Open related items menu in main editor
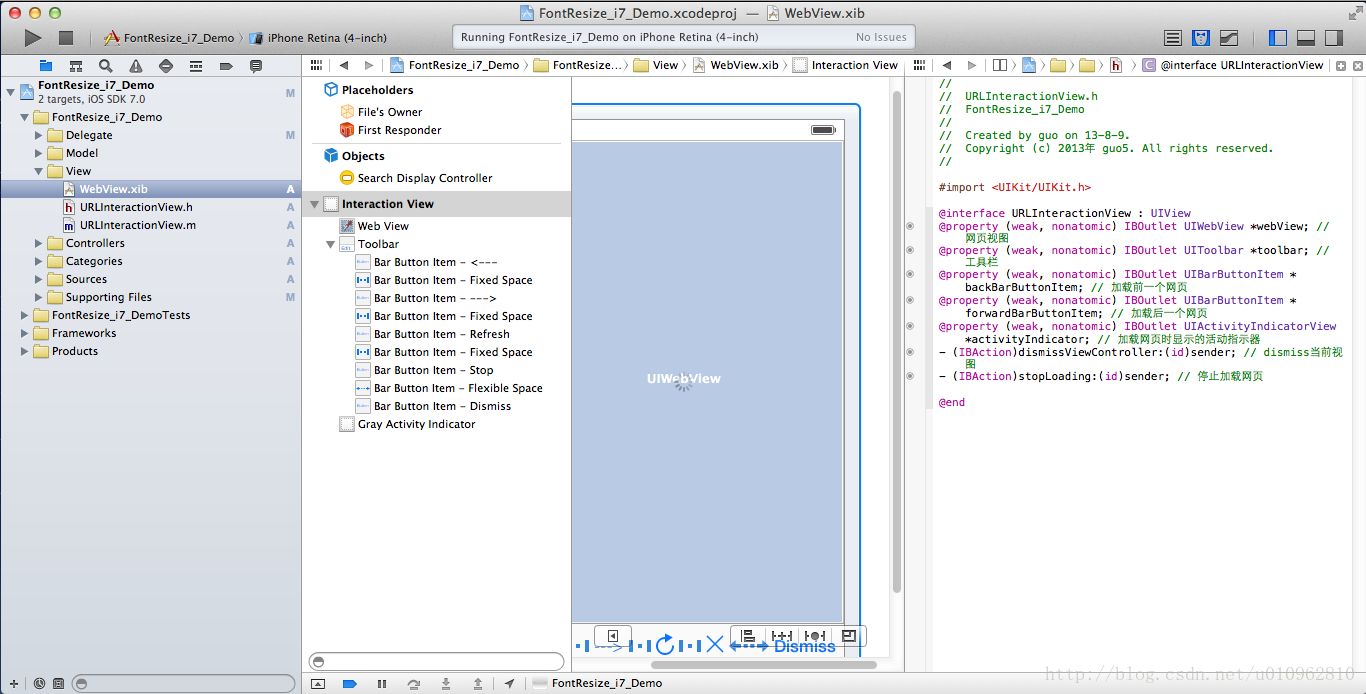The height and width of the screenshot is (694, 1366). click(x=316, y=65)
